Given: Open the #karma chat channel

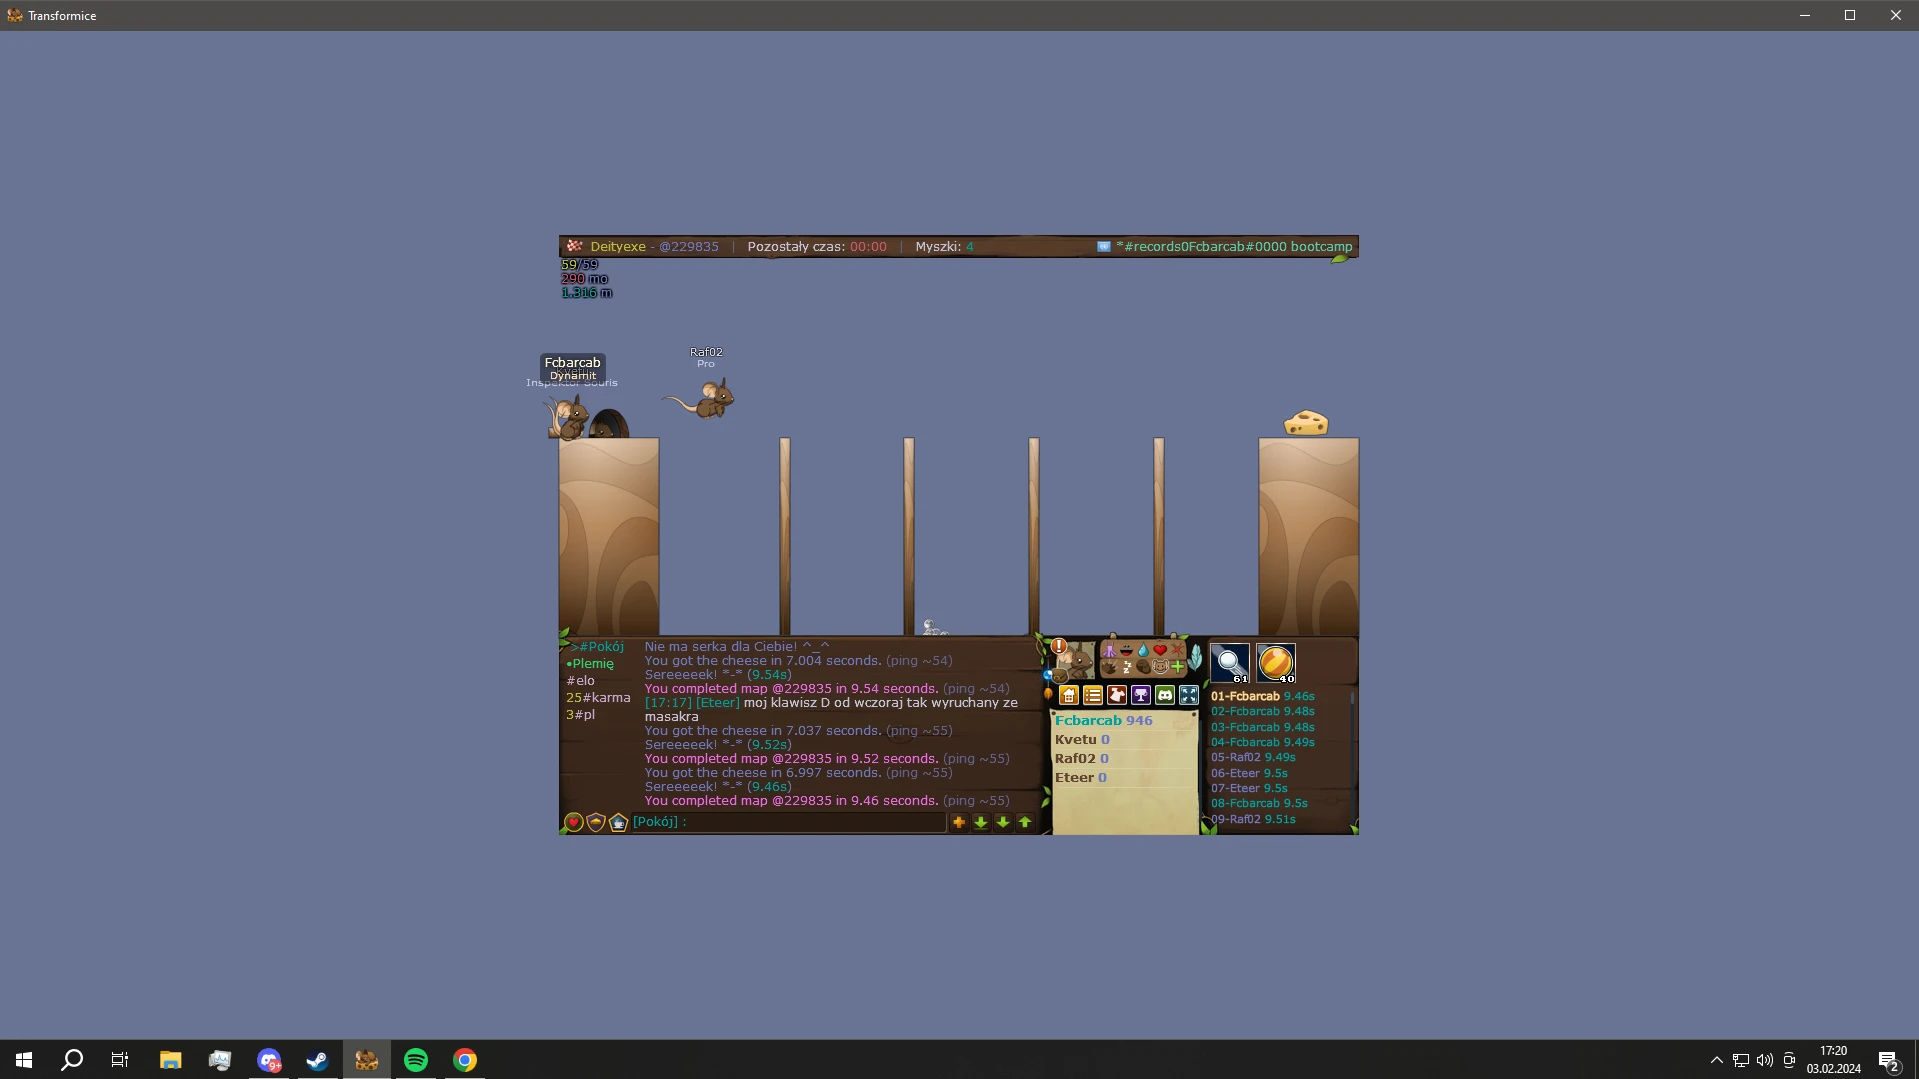Looking at the screenshot, I should pos(598,698).
